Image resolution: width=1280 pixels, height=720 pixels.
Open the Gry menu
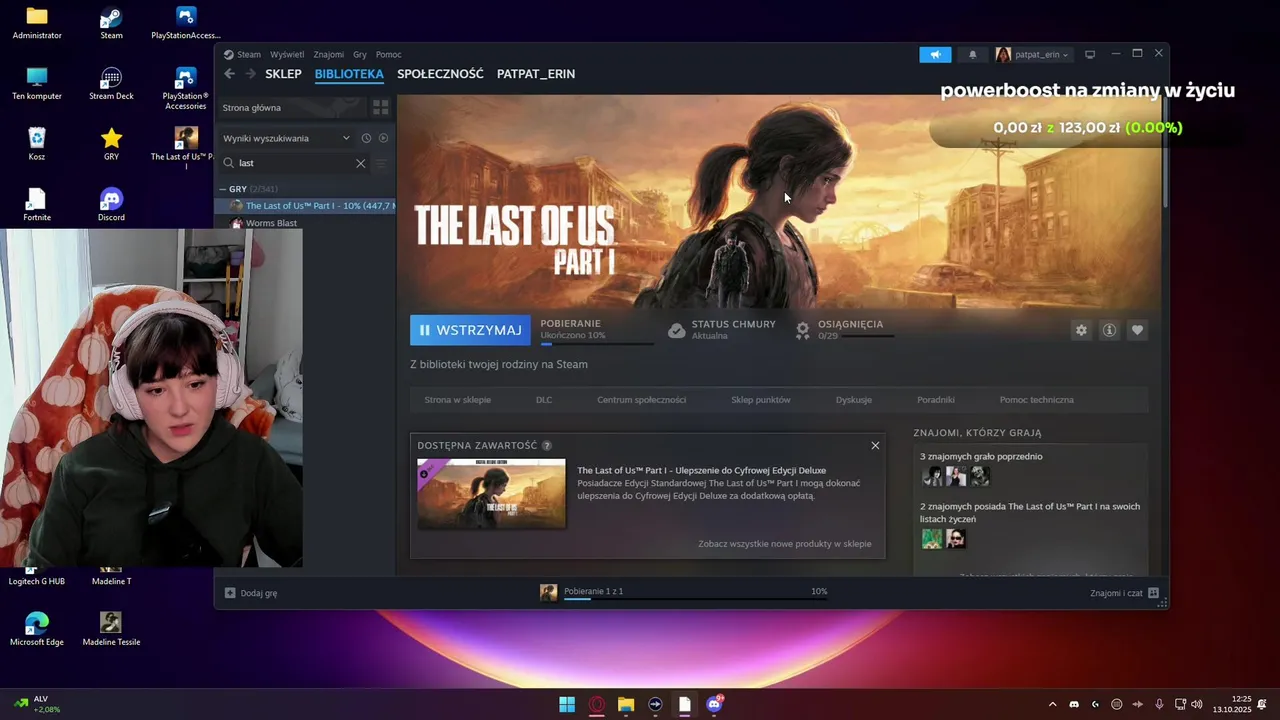click(360, 55)
